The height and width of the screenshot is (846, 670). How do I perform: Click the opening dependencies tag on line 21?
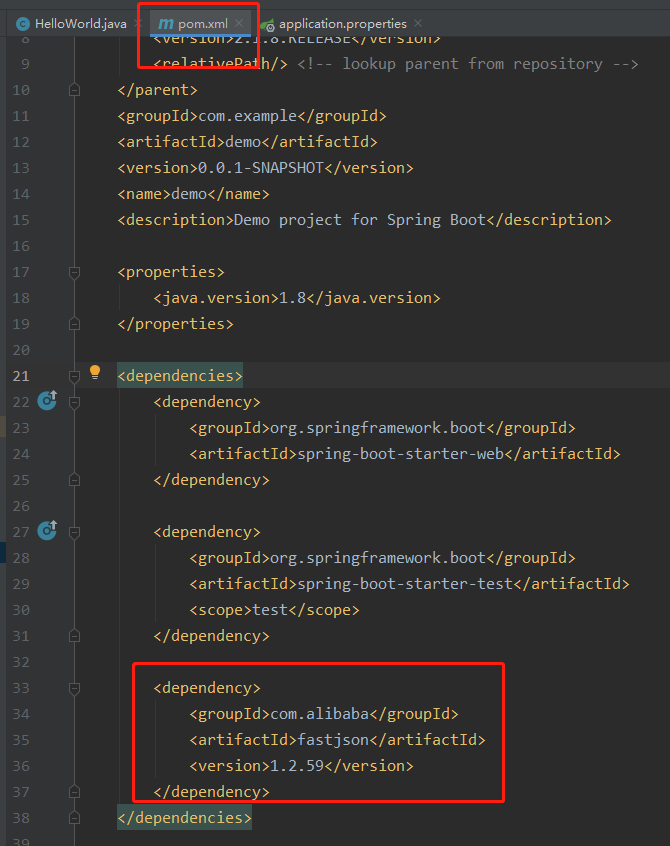pyautogui.click(x=180, y=376)
